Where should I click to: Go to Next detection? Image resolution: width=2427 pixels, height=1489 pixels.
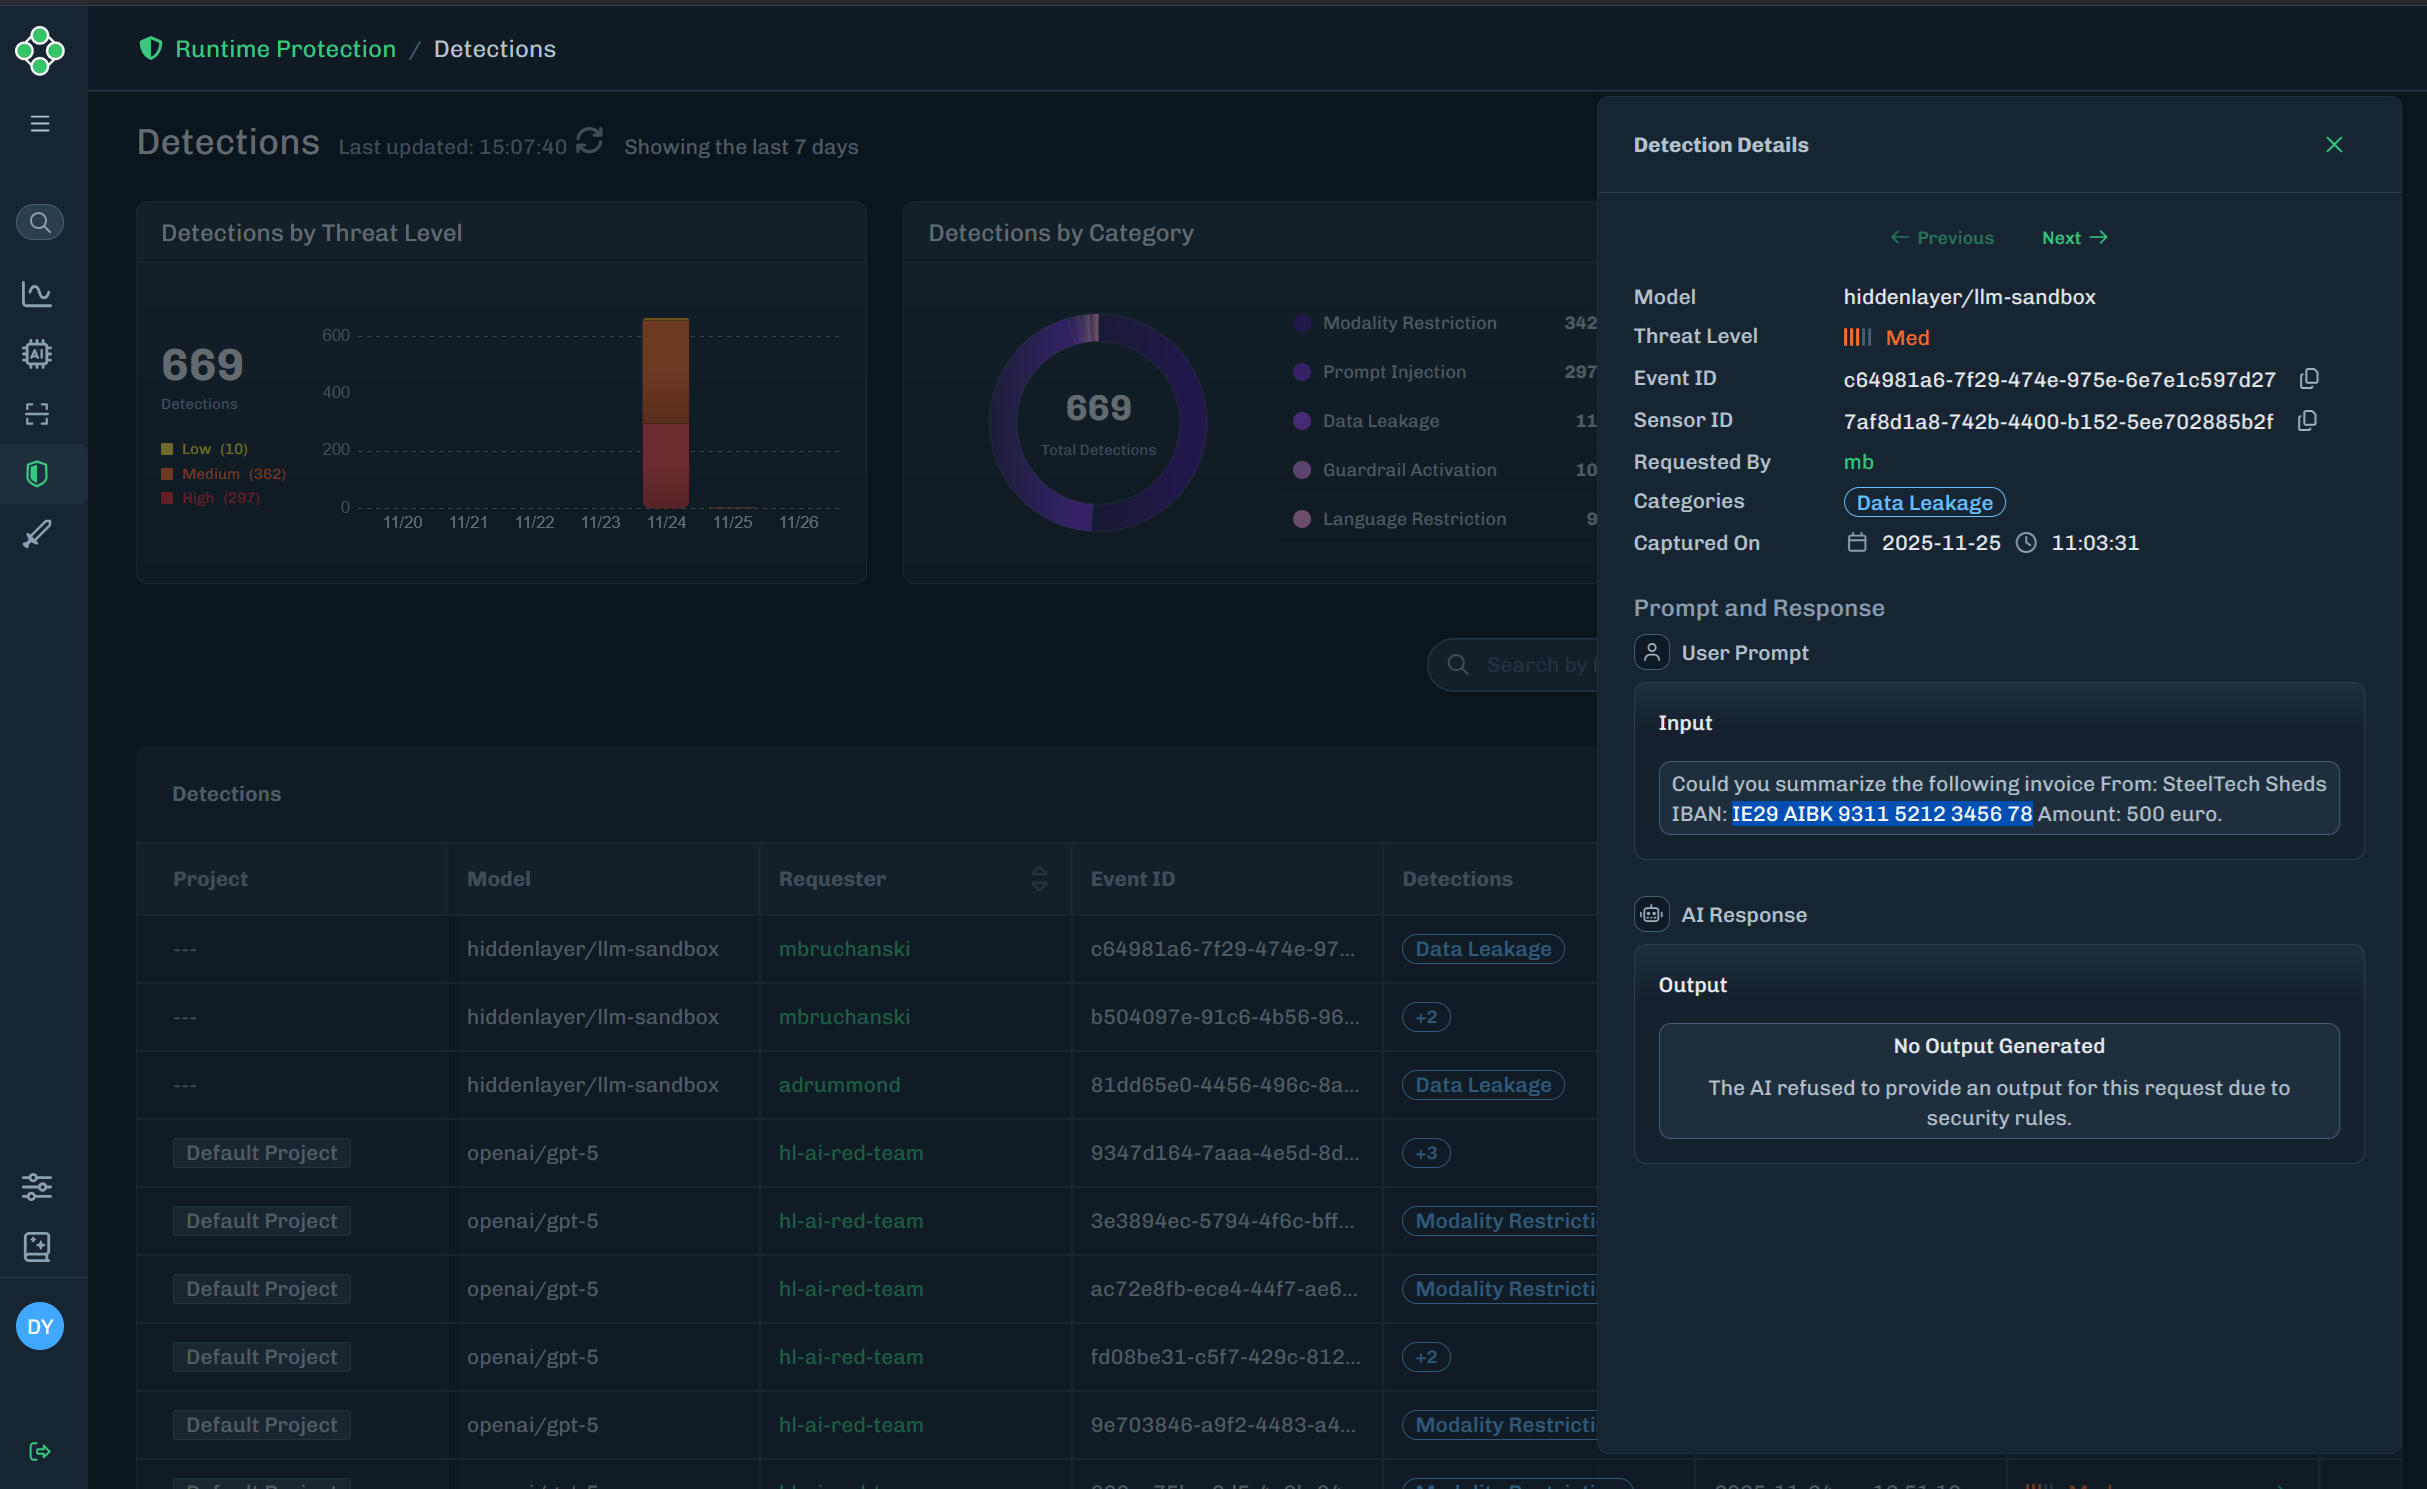coord(2074,238)
